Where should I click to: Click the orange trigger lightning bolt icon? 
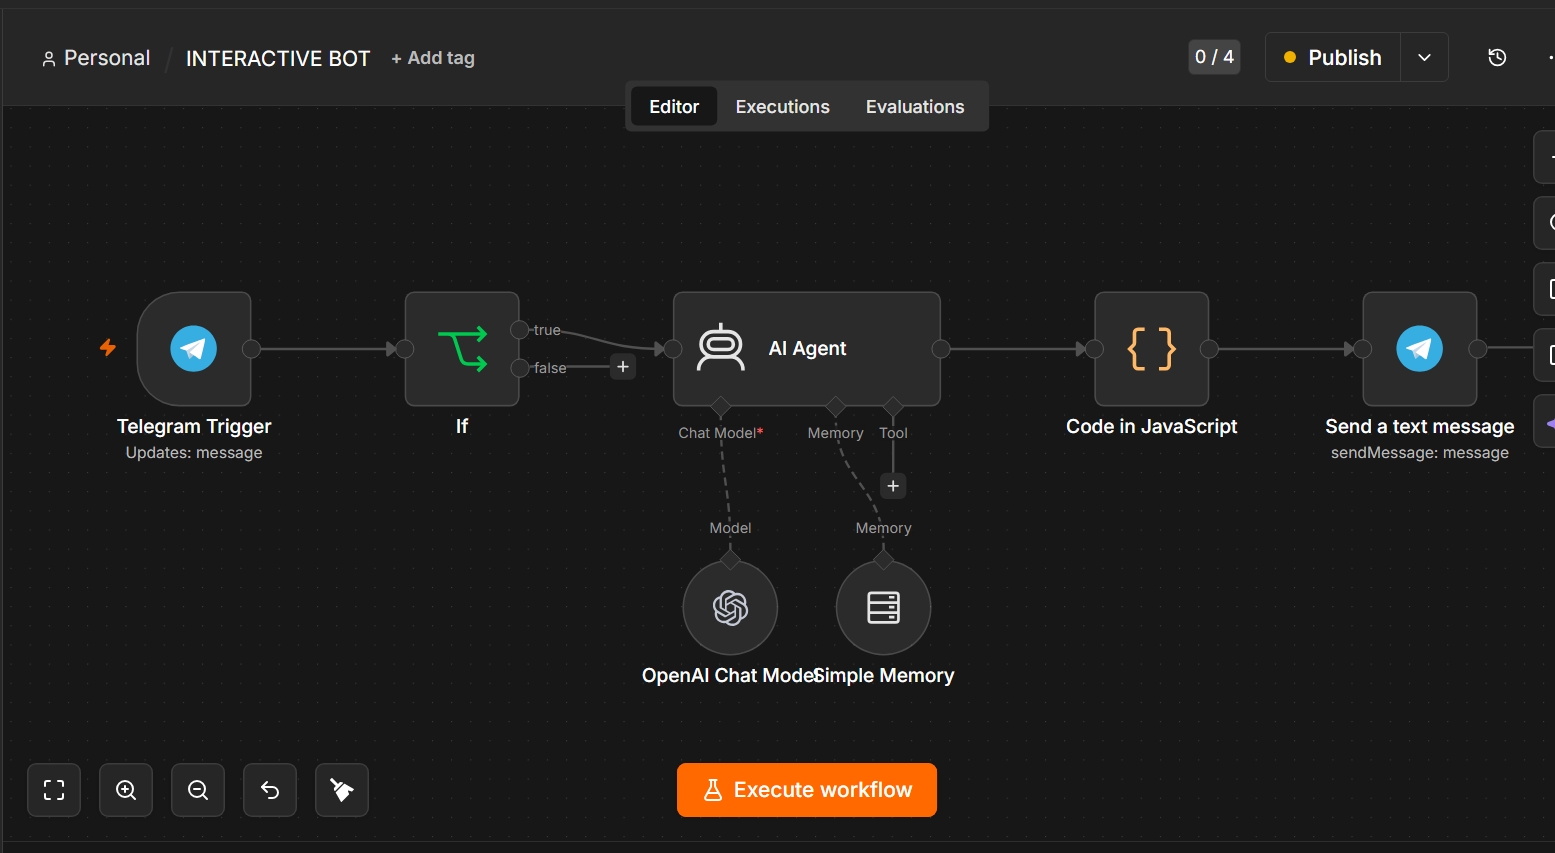(108, 348)
